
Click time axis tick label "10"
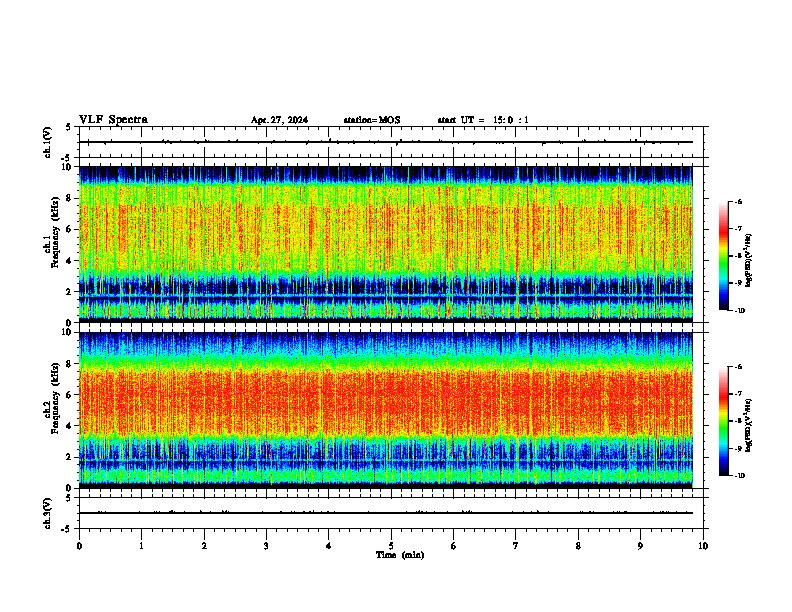703,546
